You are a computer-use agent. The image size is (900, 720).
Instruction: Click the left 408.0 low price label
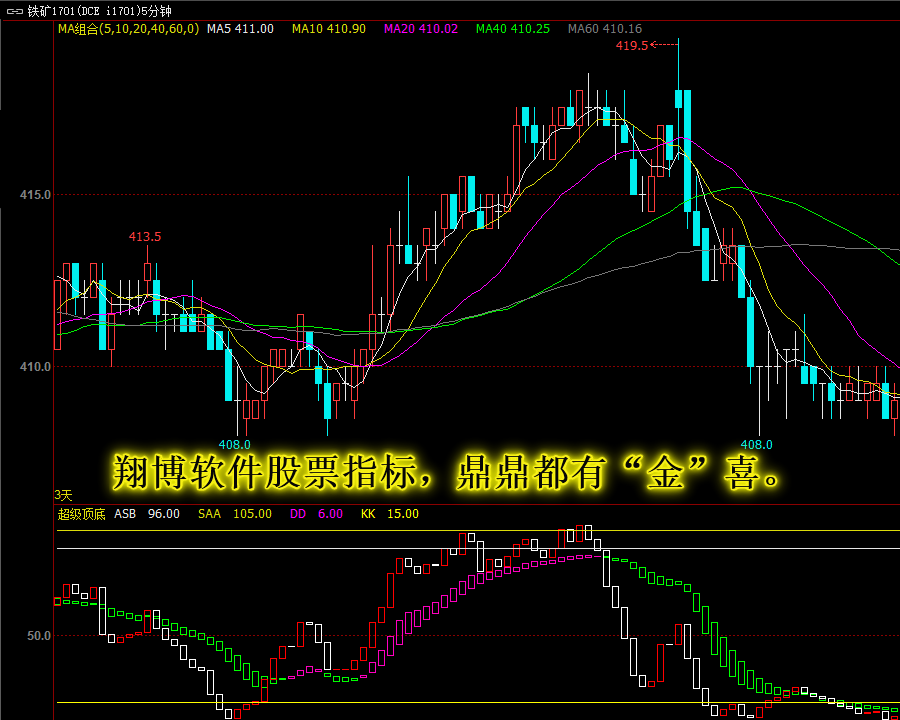(234, 444)
